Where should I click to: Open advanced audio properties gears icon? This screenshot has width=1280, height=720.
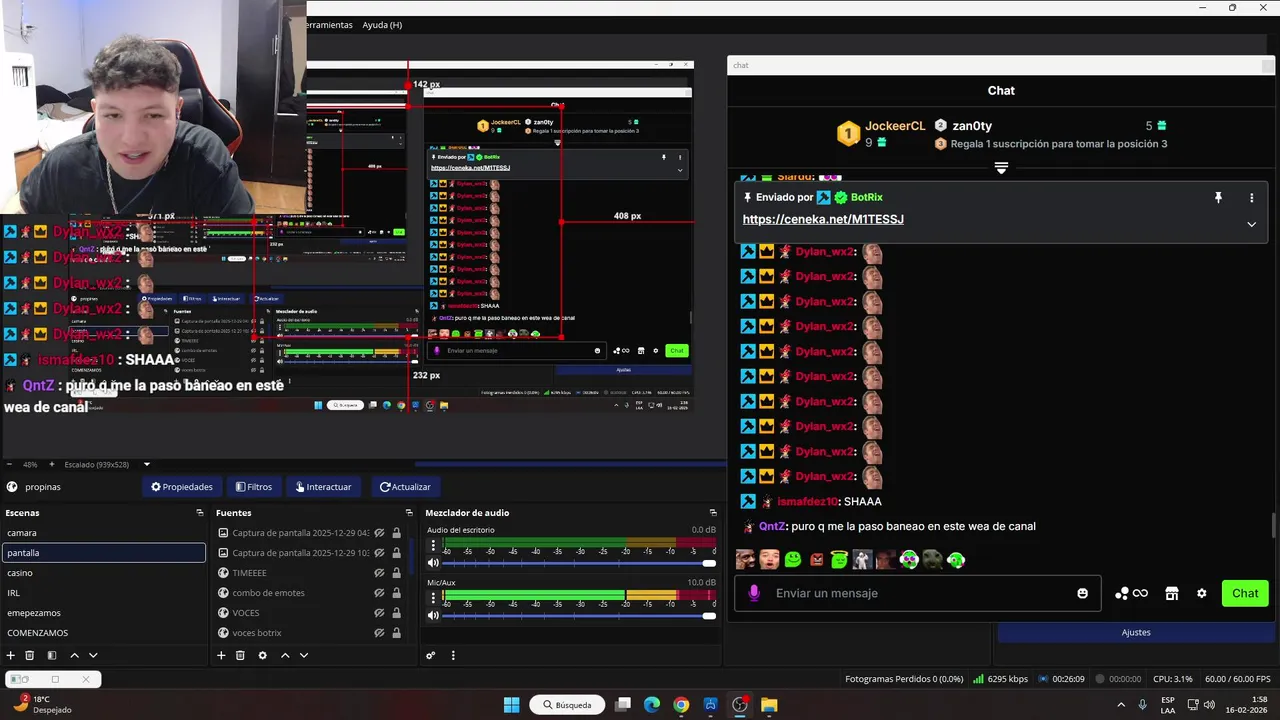coord(431,655)
